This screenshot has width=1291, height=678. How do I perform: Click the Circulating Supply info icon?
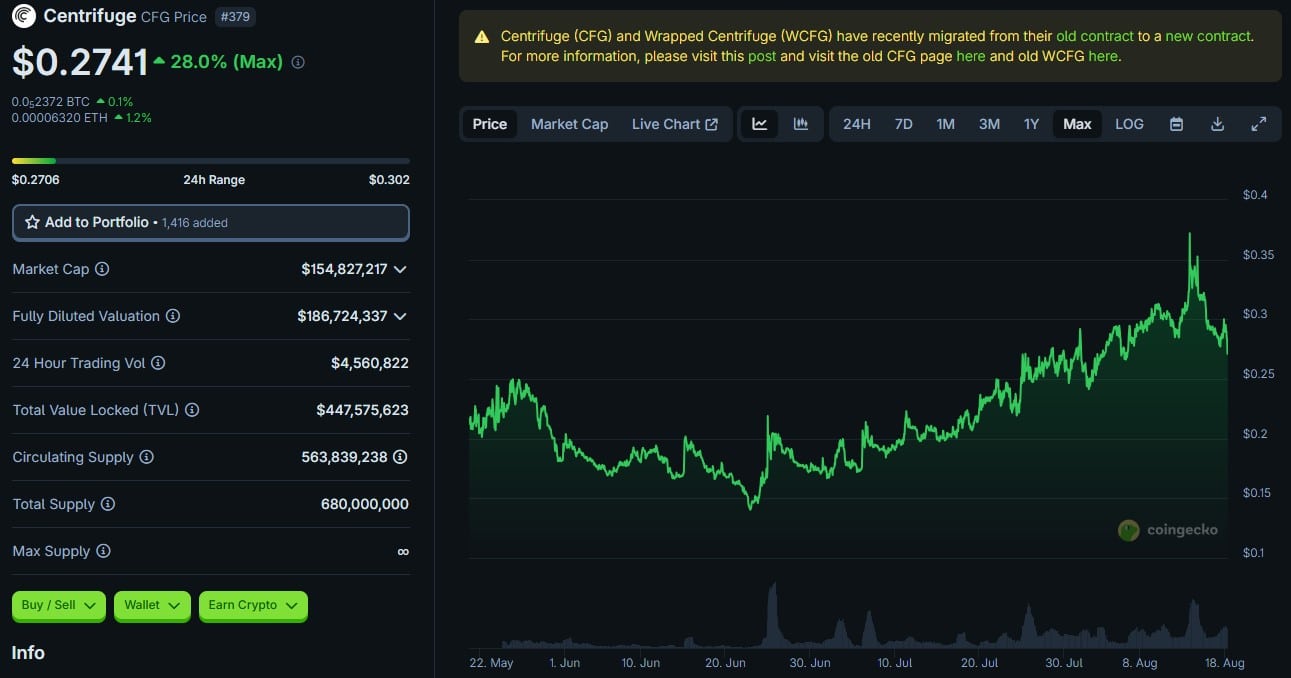146,457
